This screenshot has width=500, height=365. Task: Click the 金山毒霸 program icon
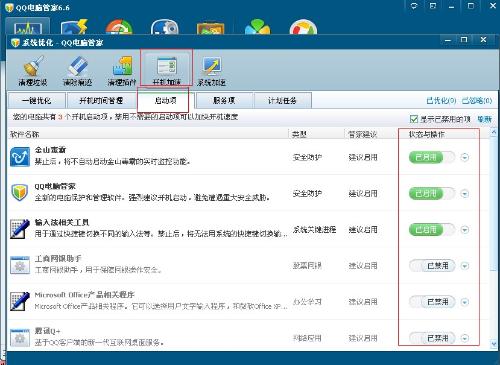[x=20, y=157]
